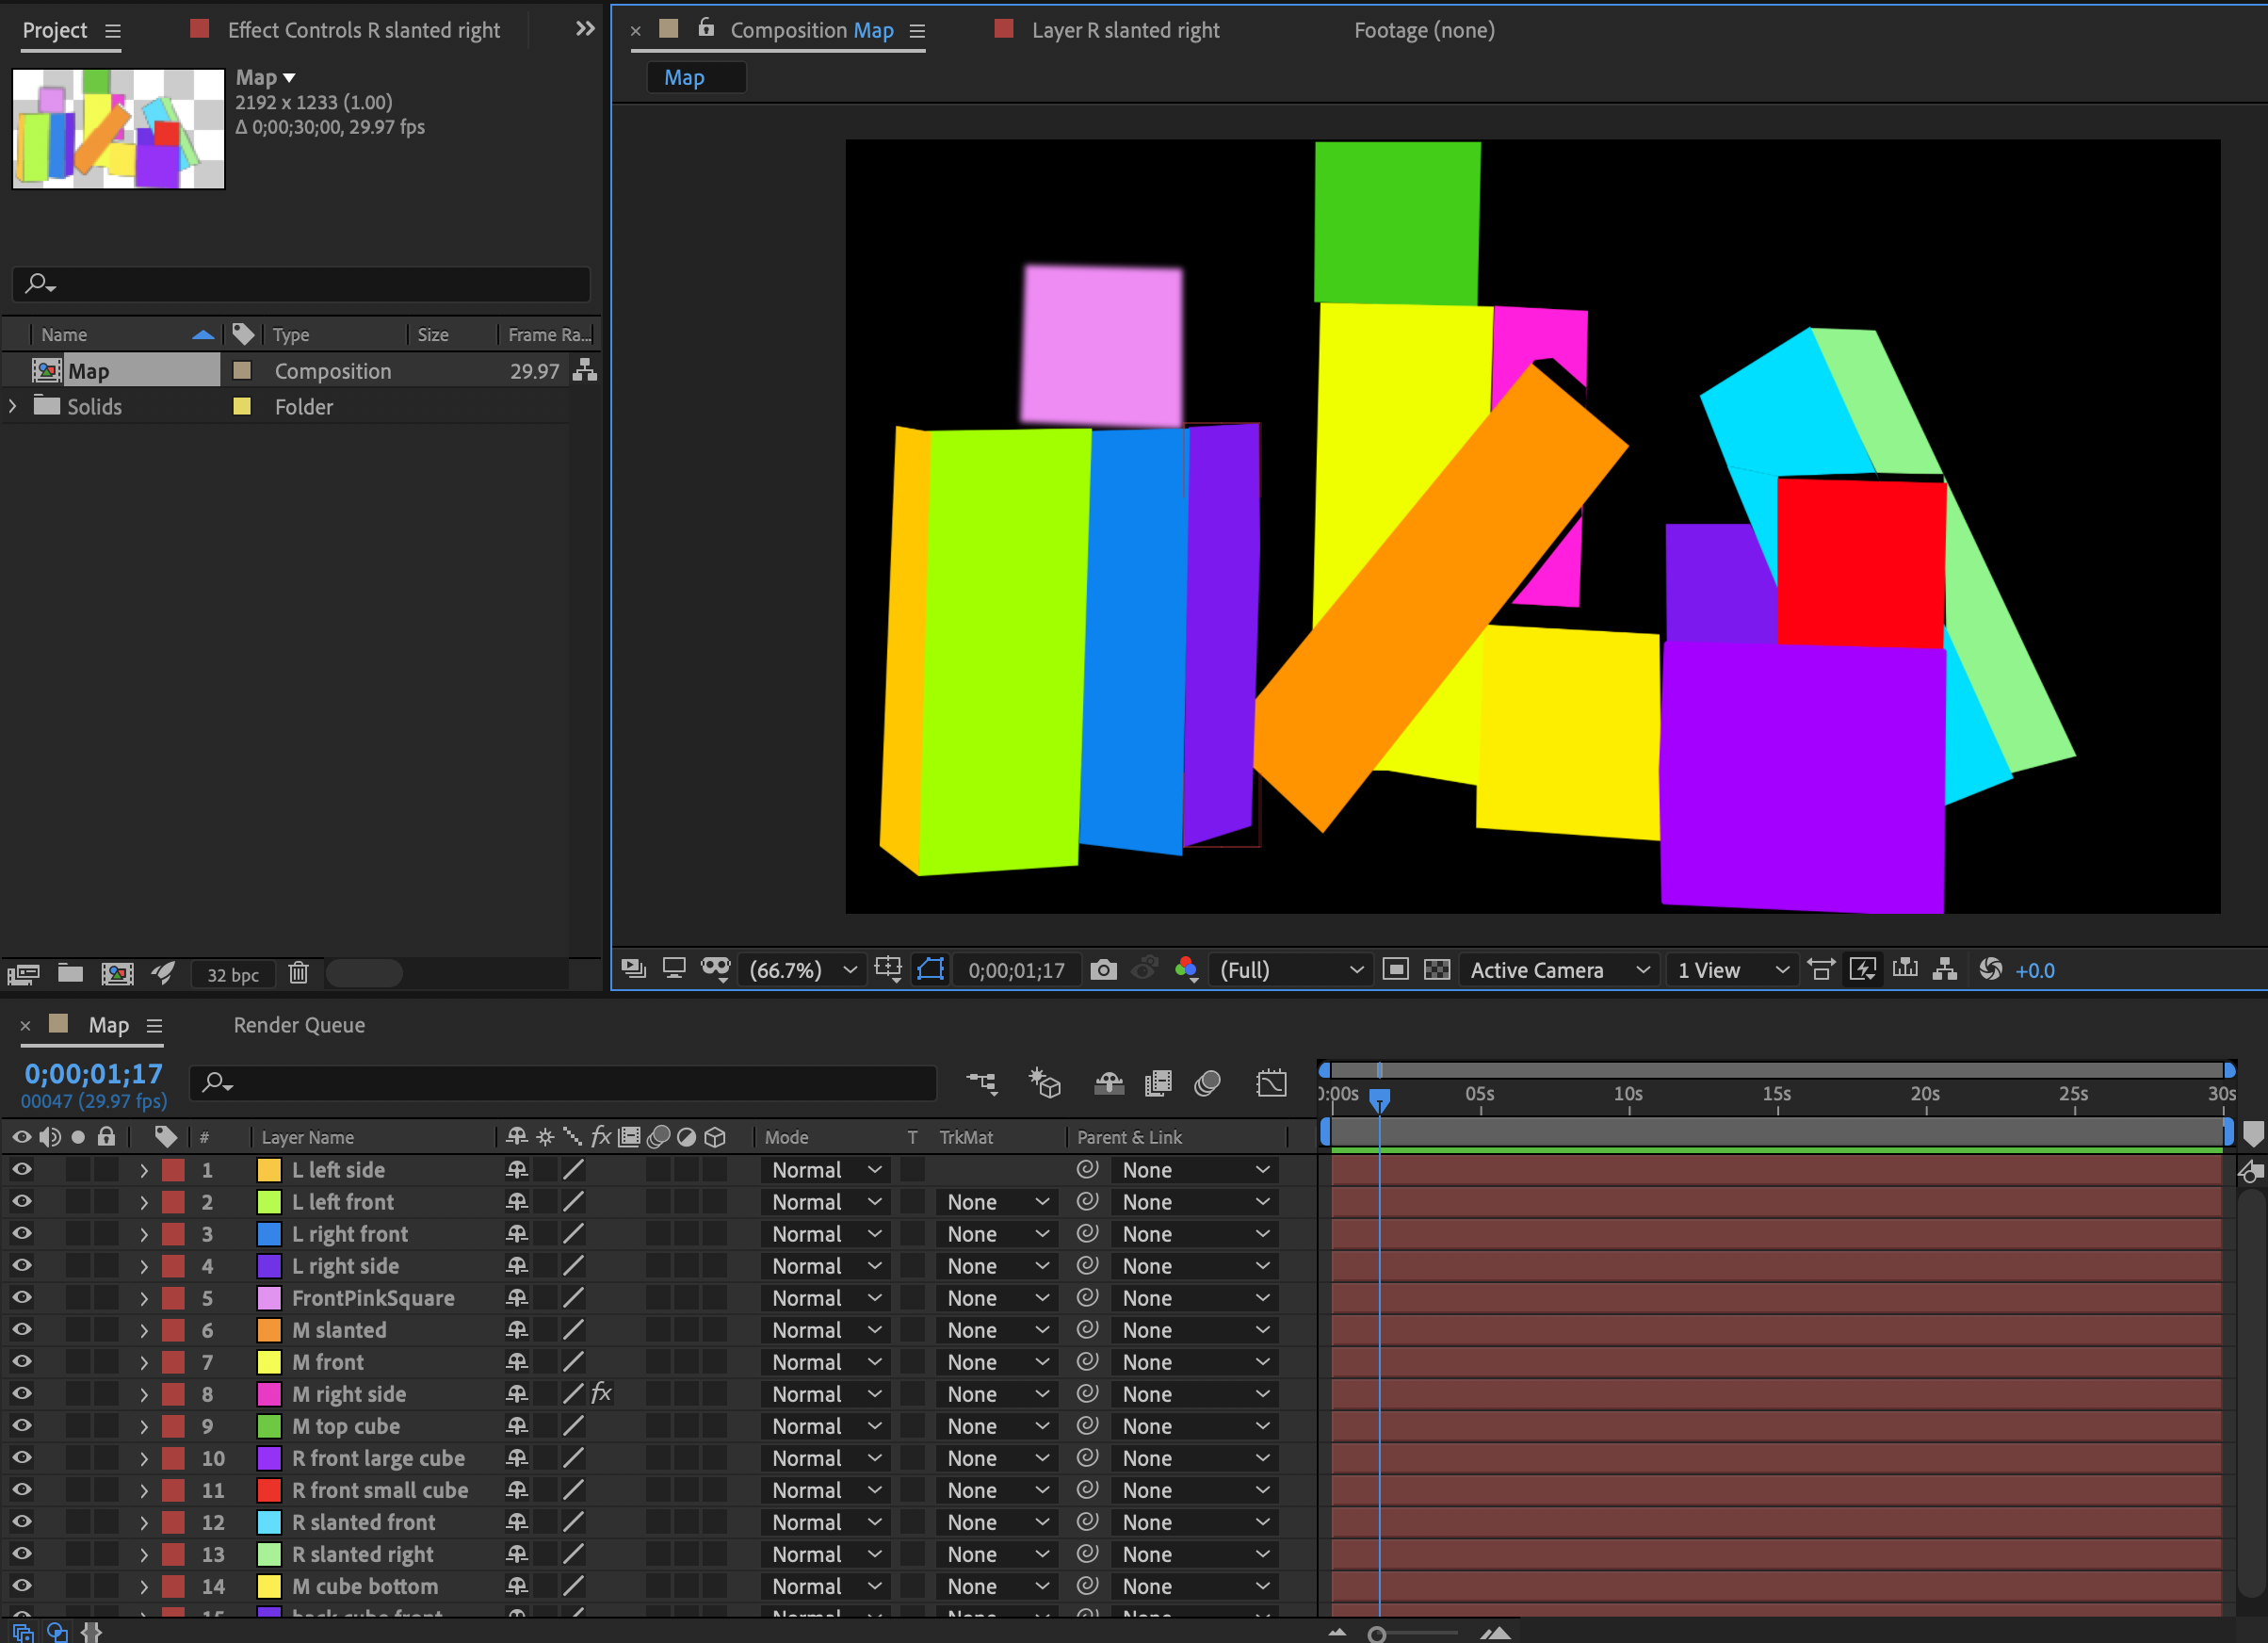
Task: Switch to the Render Queue tab
Action: 299,1025
